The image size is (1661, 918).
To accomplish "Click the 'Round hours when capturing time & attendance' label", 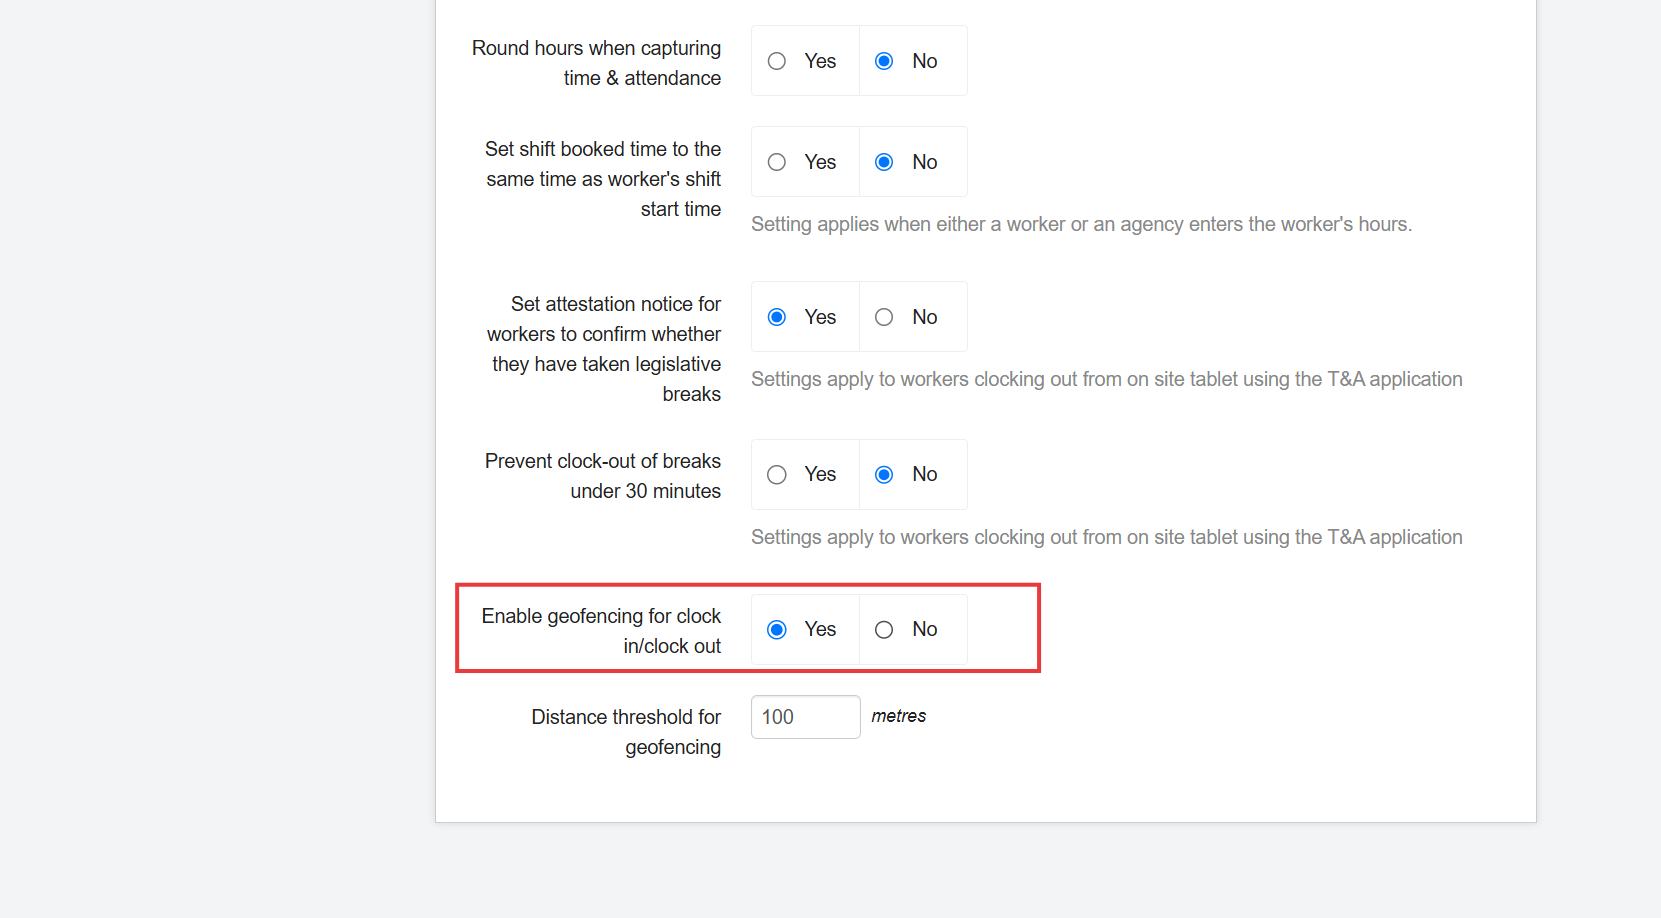I will click(x=596, y=63).
